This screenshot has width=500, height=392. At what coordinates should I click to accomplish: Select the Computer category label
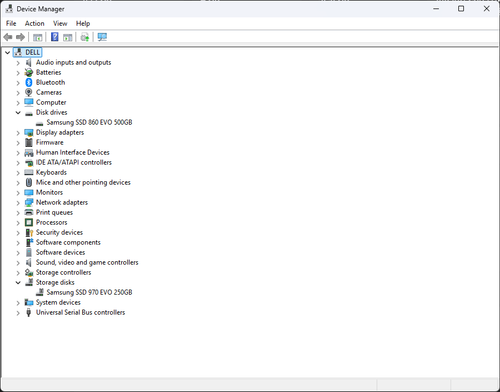tap(51, 102)
